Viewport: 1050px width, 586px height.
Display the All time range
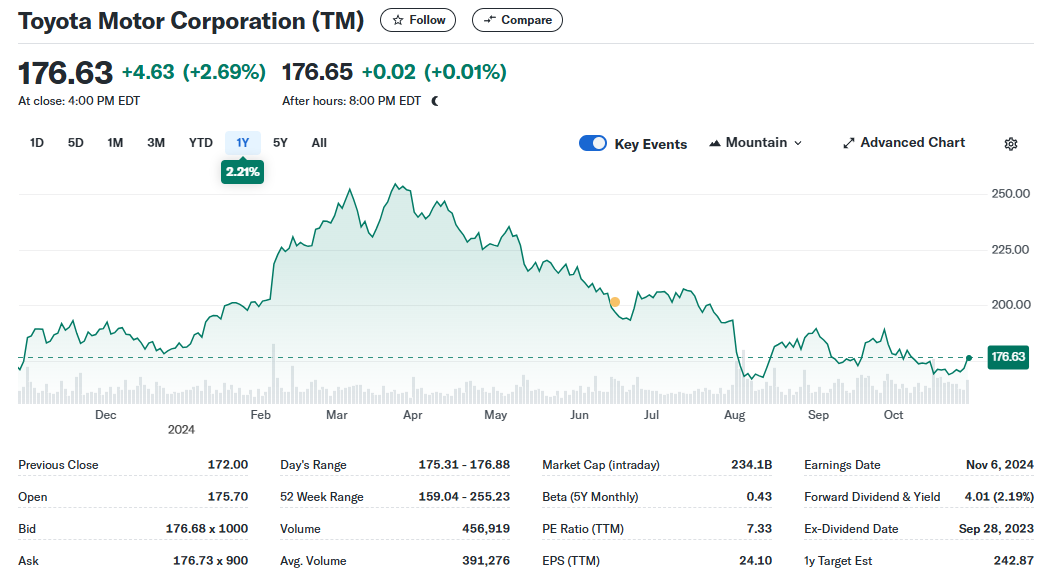(319, 143)
